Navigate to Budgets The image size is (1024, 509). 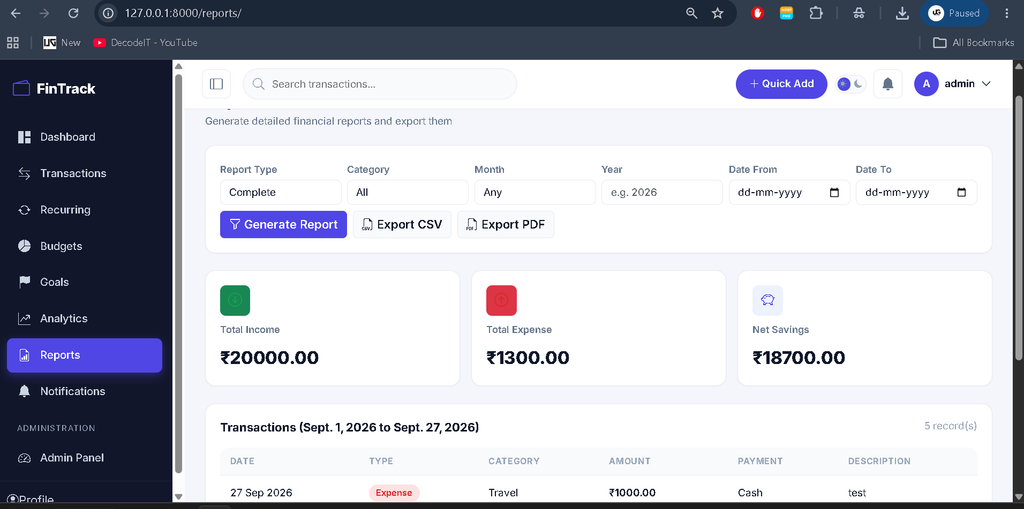click(84, 246)
